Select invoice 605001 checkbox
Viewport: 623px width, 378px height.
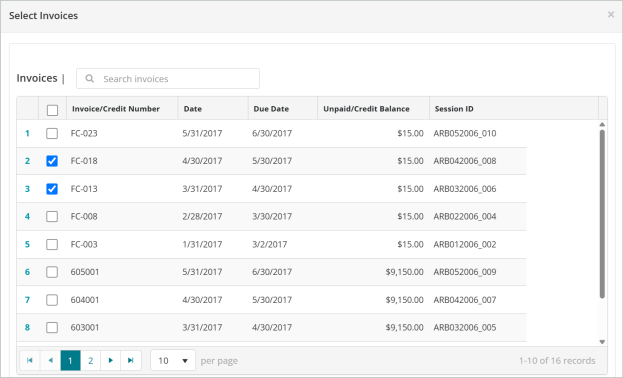(52, 272)
